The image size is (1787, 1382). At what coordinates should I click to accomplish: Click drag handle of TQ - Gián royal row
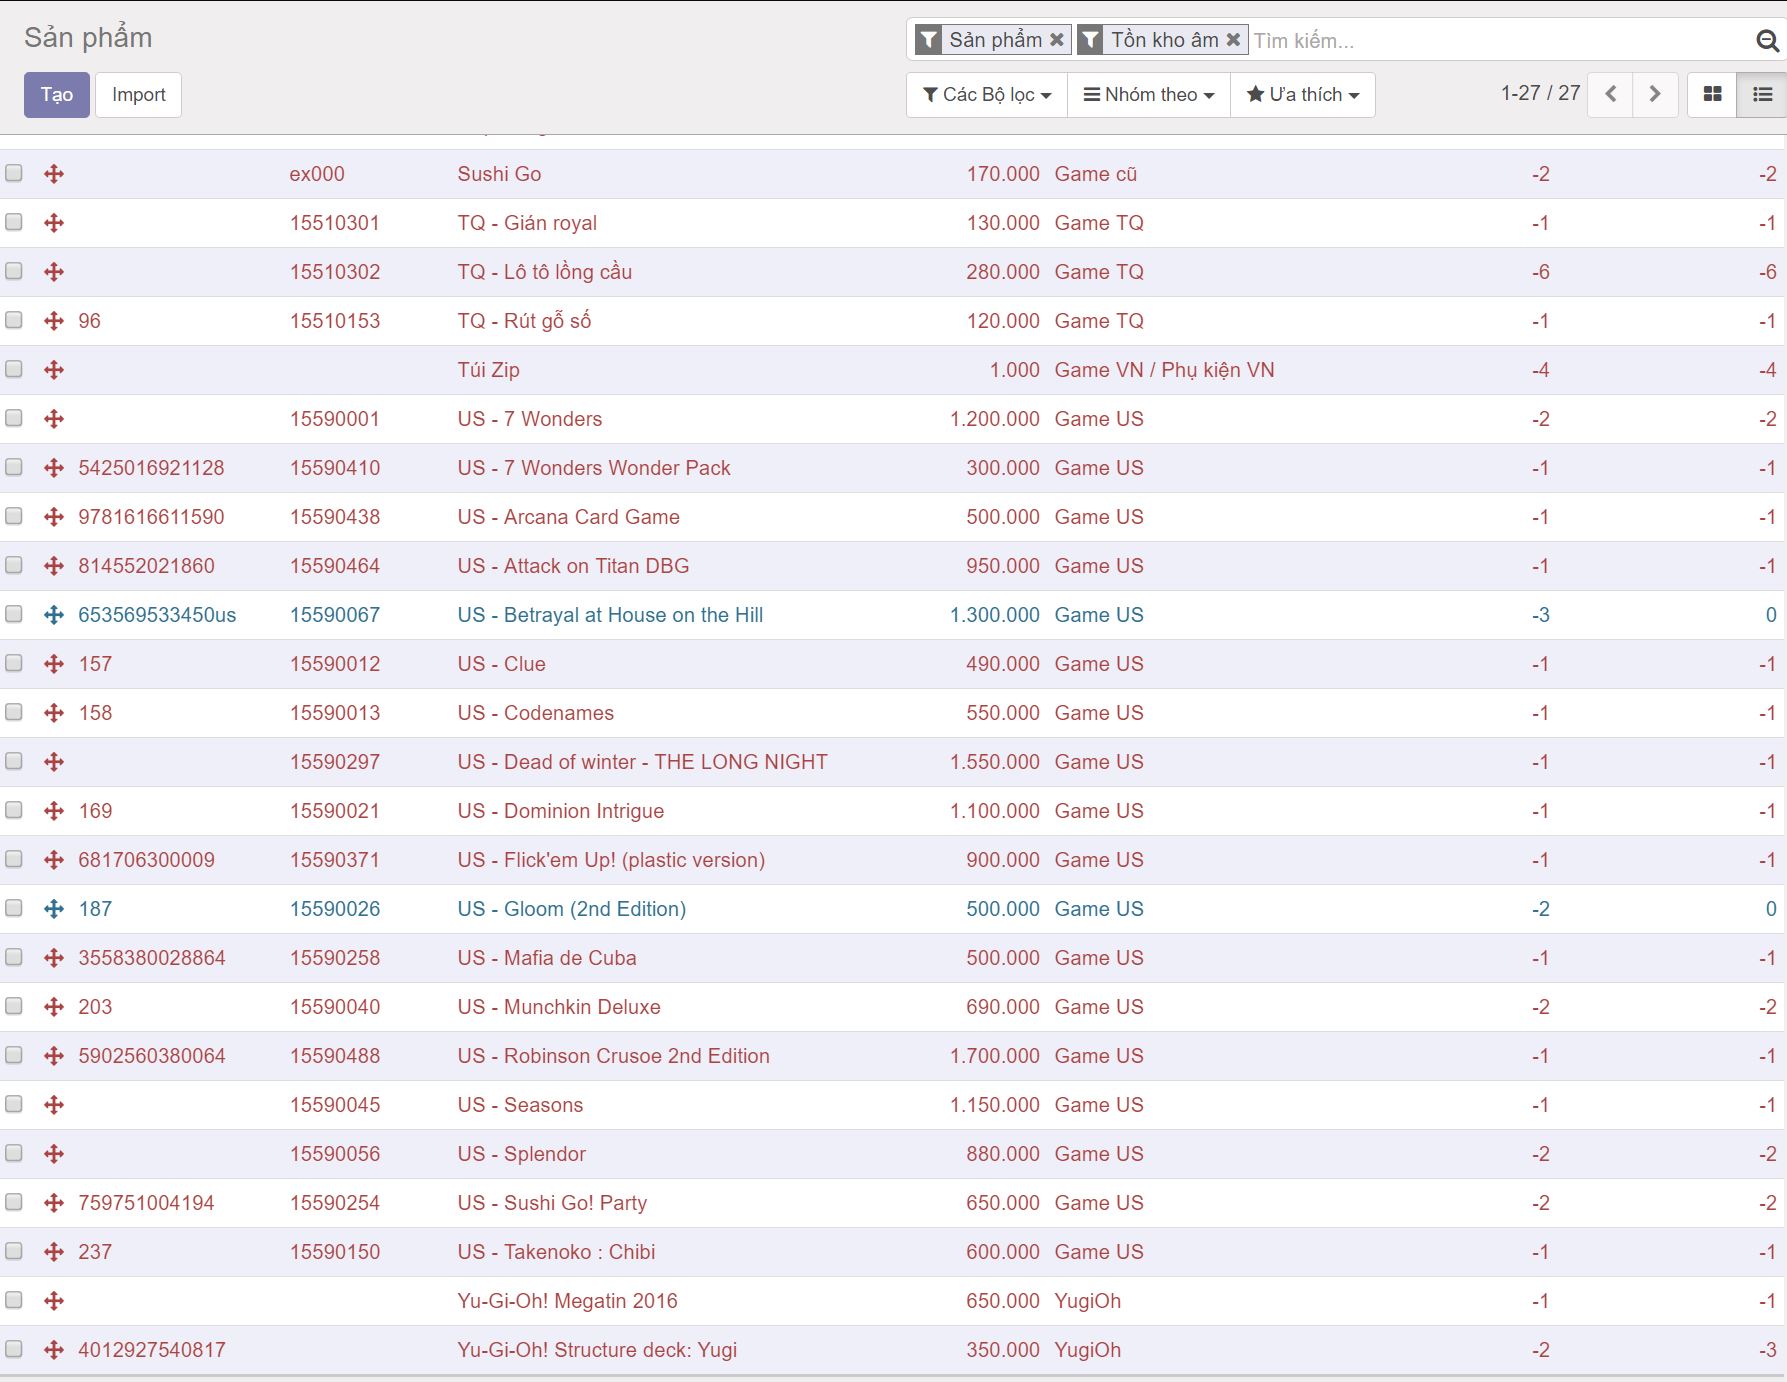54,223
